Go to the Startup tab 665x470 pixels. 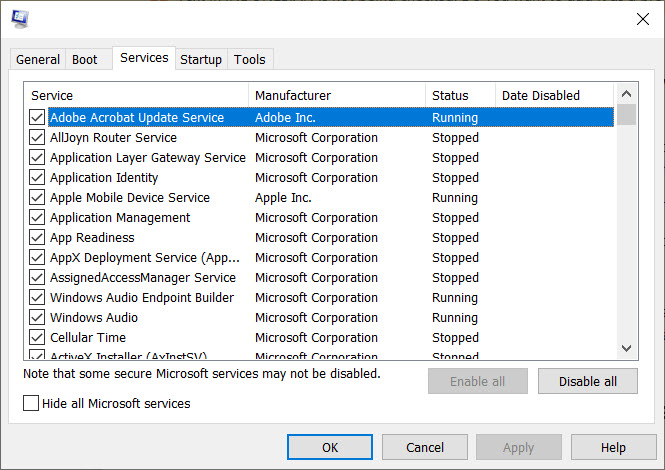(200, 60)
